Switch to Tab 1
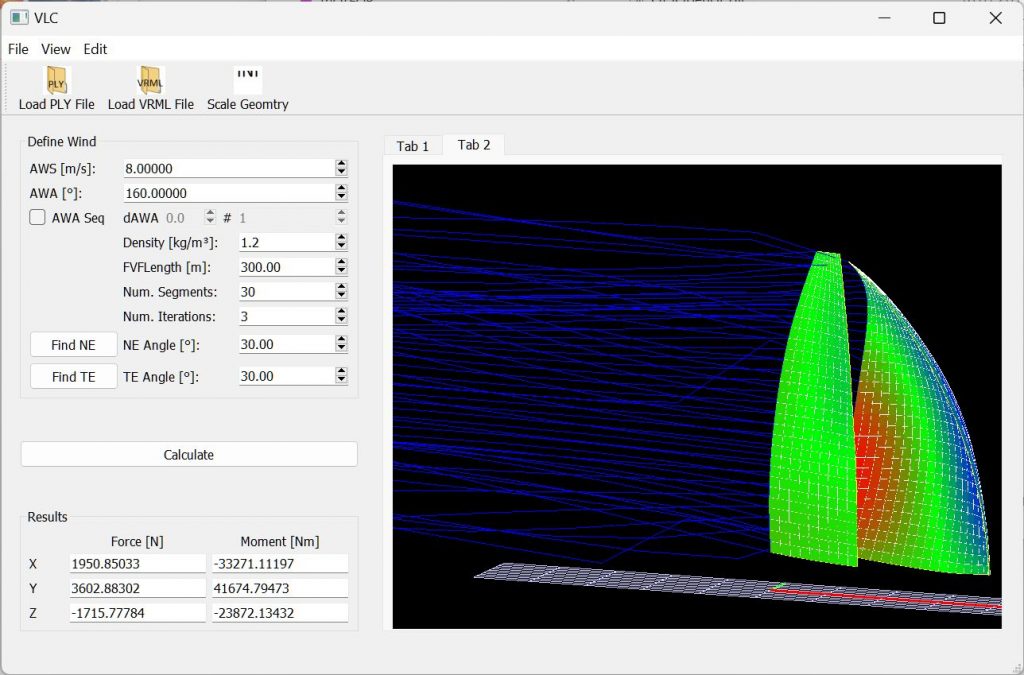Screen dimensions: 1024x675 tap(412, 146)
